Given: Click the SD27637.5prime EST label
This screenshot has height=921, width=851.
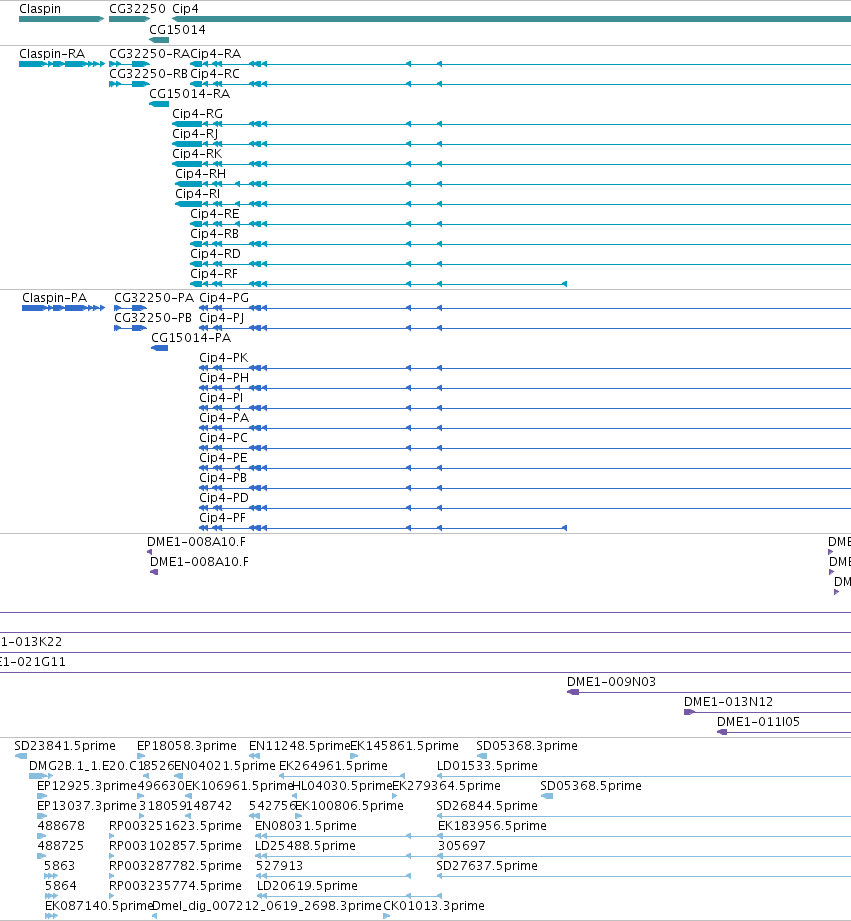Looking at the screenshot, I should coord(487,866).
